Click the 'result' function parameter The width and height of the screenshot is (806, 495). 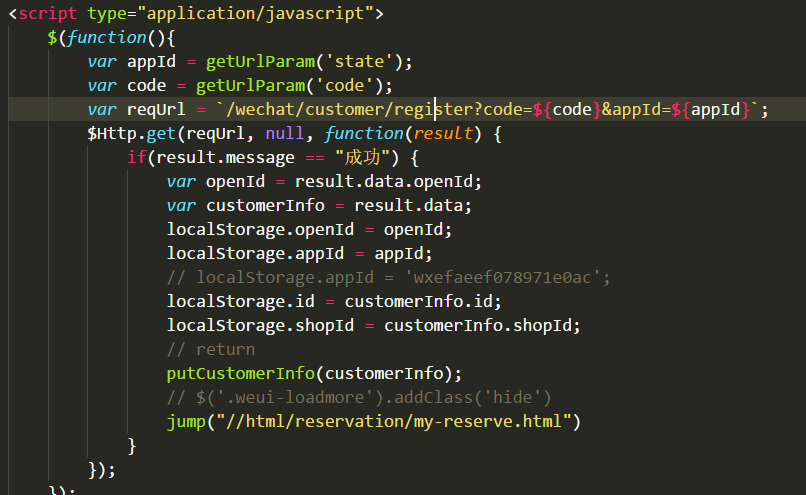pyautogui.click(x=443, y=134)
